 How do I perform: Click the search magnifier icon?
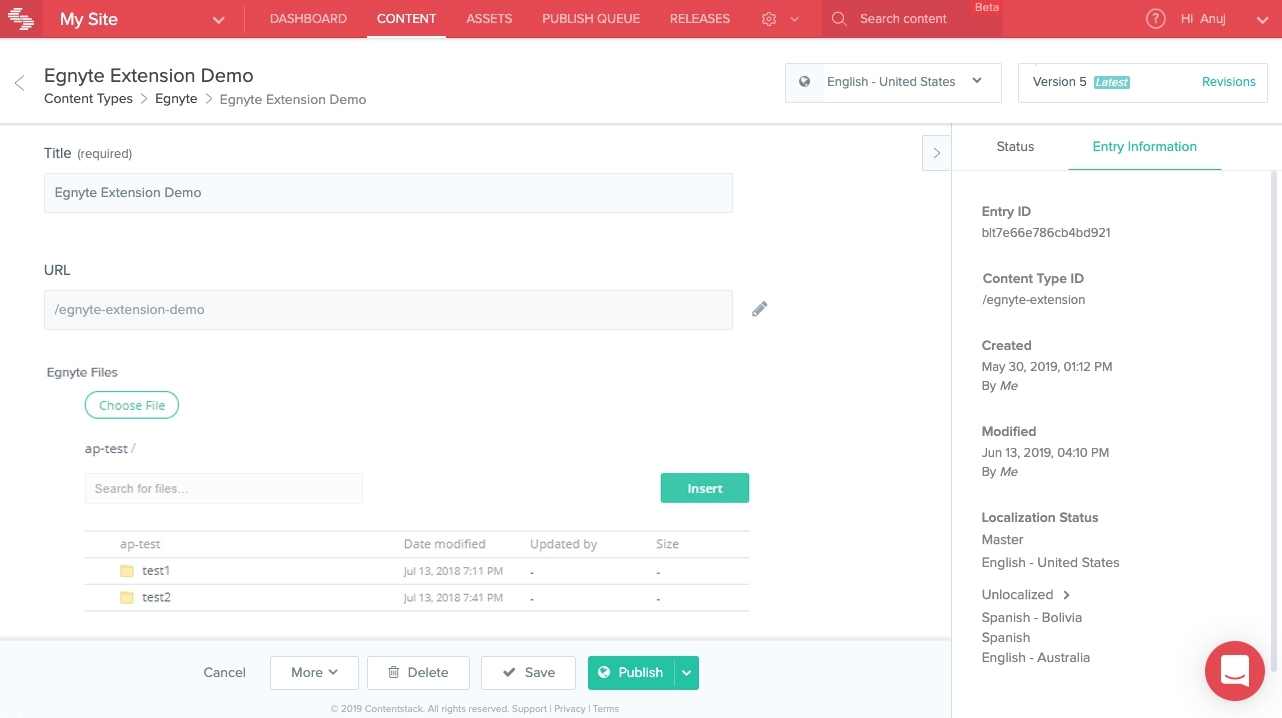839,19
